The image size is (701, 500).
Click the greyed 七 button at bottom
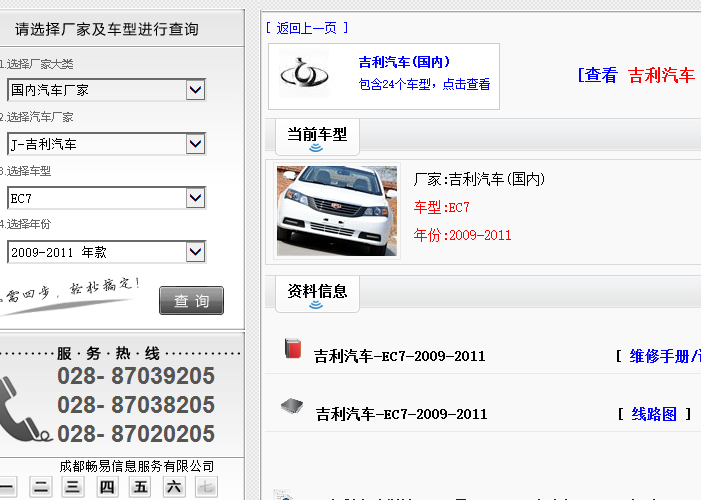[x=207, y=487]
